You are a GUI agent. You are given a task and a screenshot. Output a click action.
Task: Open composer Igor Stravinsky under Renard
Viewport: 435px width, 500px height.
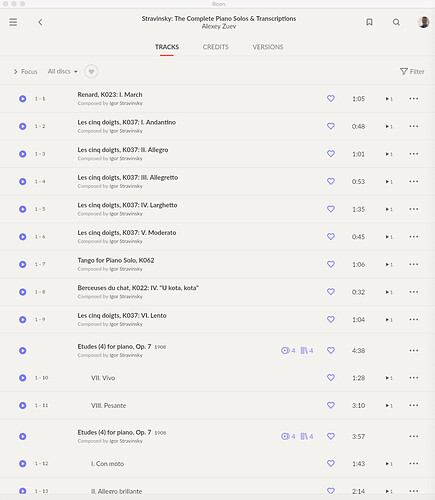point(126,103)
